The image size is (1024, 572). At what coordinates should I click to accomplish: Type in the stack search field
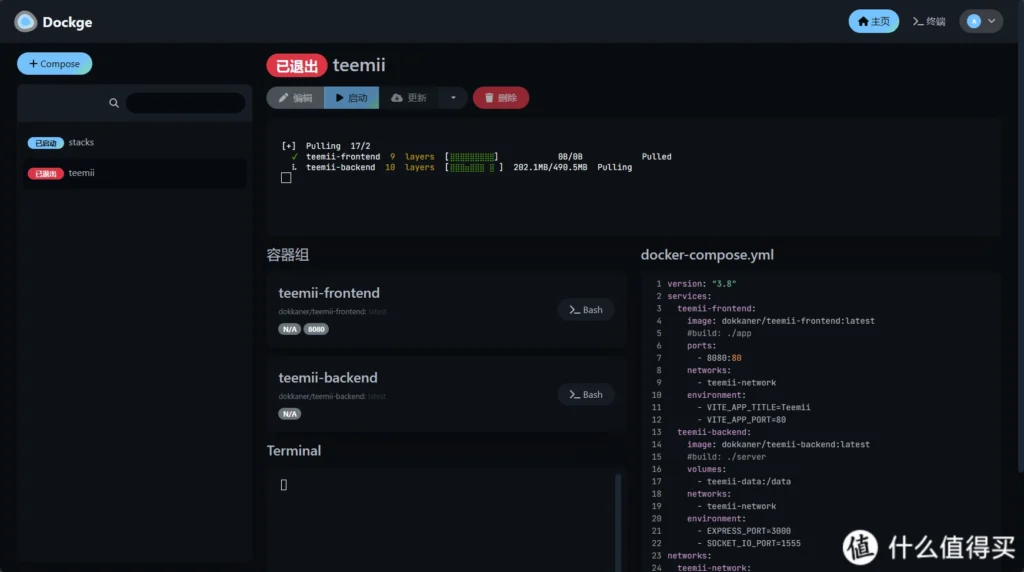click(x=185, y=103)
